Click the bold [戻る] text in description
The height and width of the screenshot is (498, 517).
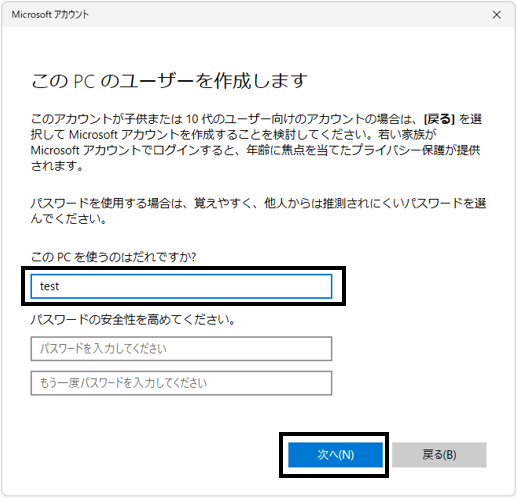[439, 119]
